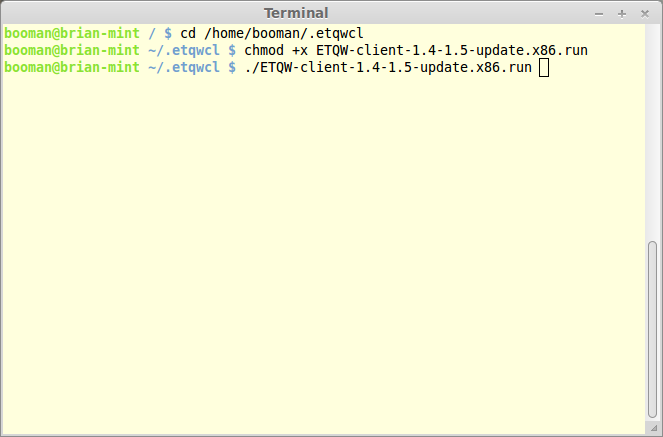Screen dimensions: 663x437
Task: Click ETQW-client filename on the chmod line
Action: (452, 51)
